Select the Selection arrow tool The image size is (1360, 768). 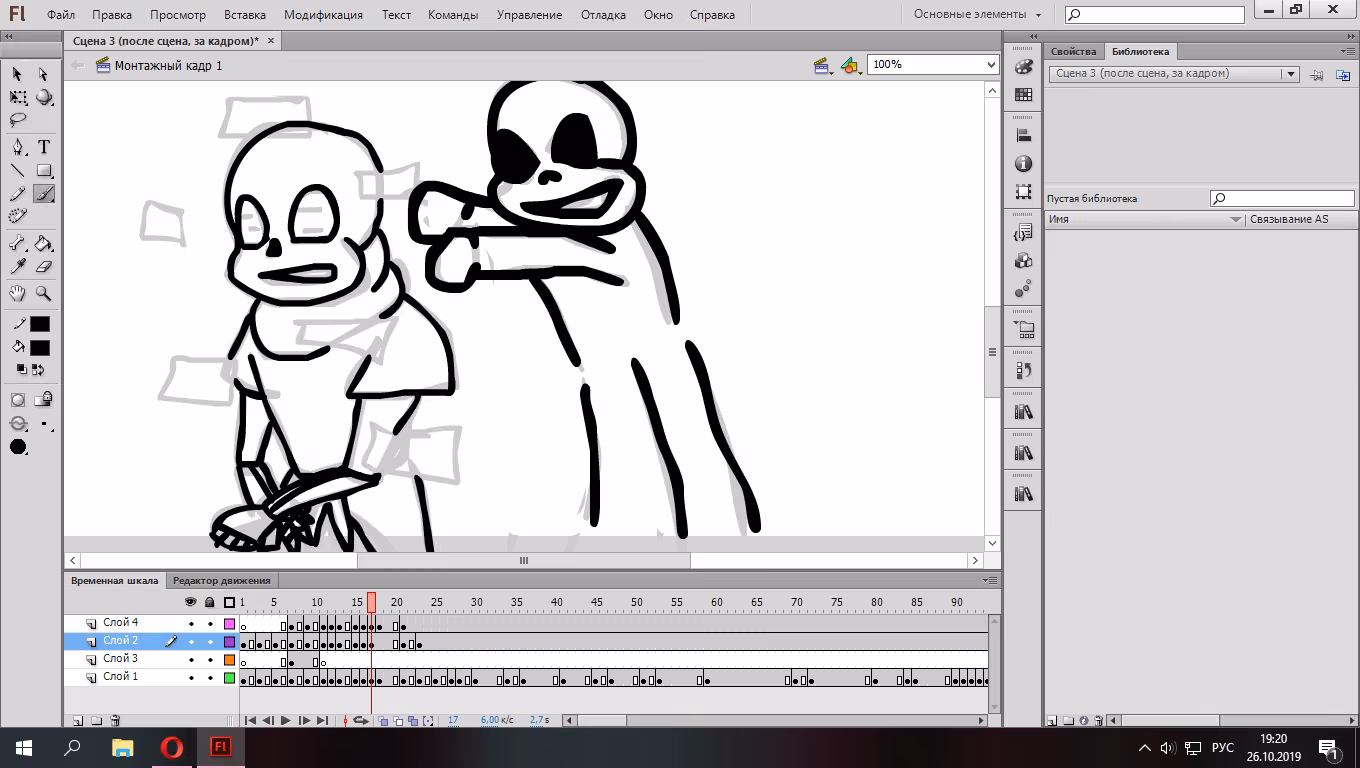pos(18,74)
